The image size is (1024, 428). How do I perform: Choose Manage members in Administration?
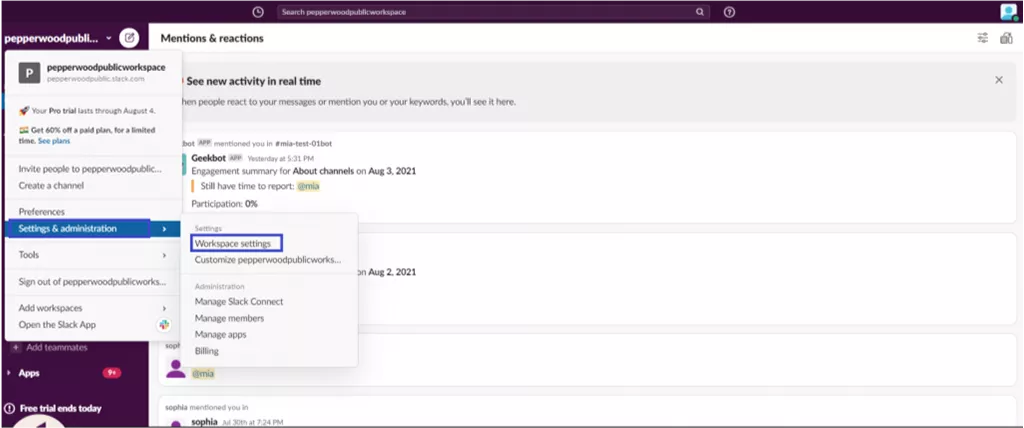coord(229,318)
